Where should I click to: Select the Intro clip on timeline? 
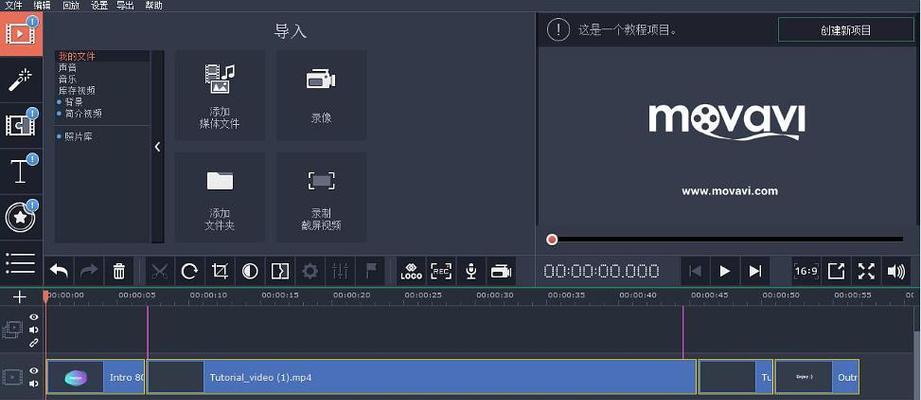(x=96, y=377)
